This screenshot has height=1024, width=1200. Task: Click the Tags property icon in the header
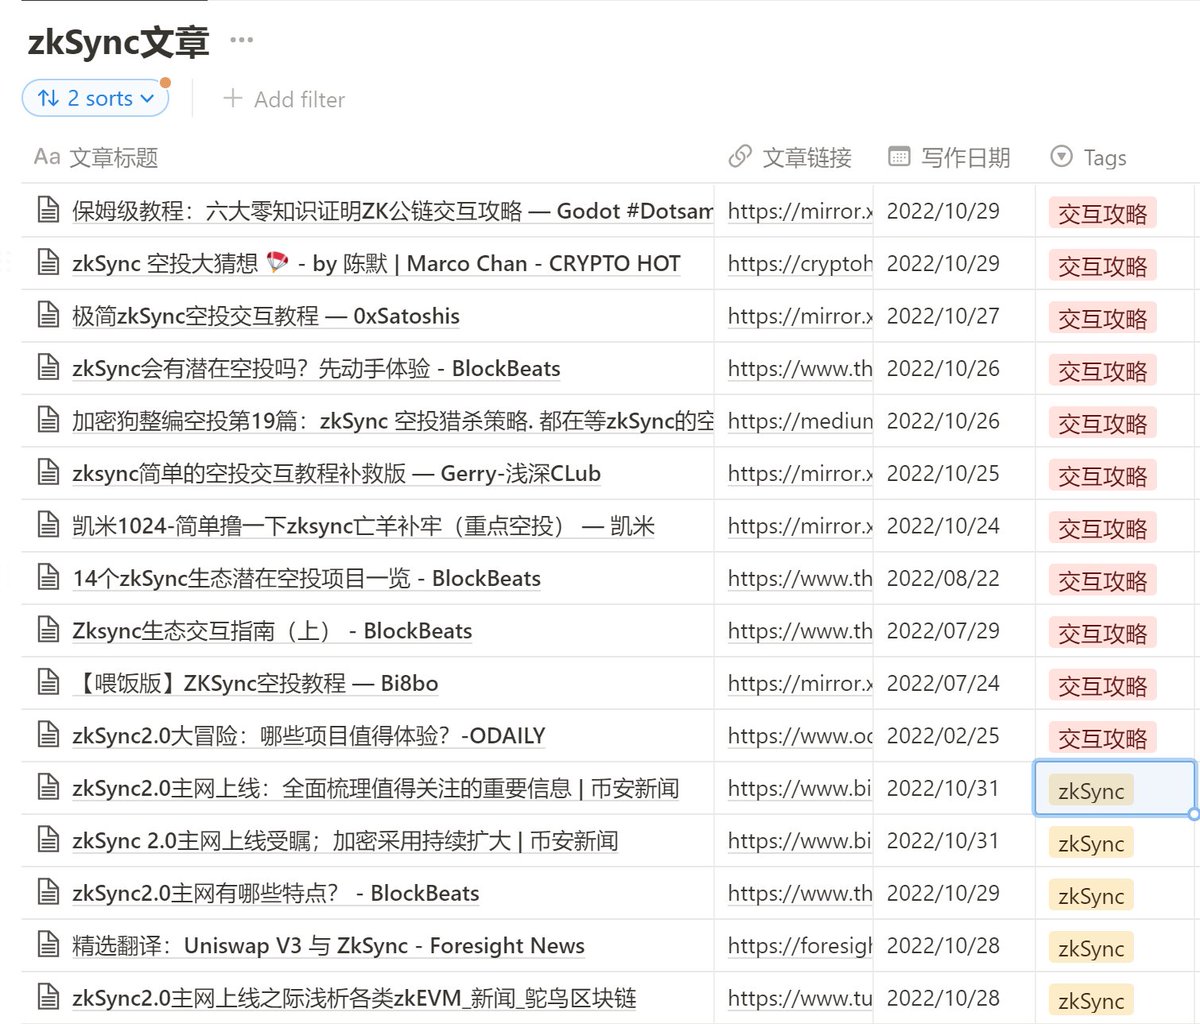click(1060, 157)
